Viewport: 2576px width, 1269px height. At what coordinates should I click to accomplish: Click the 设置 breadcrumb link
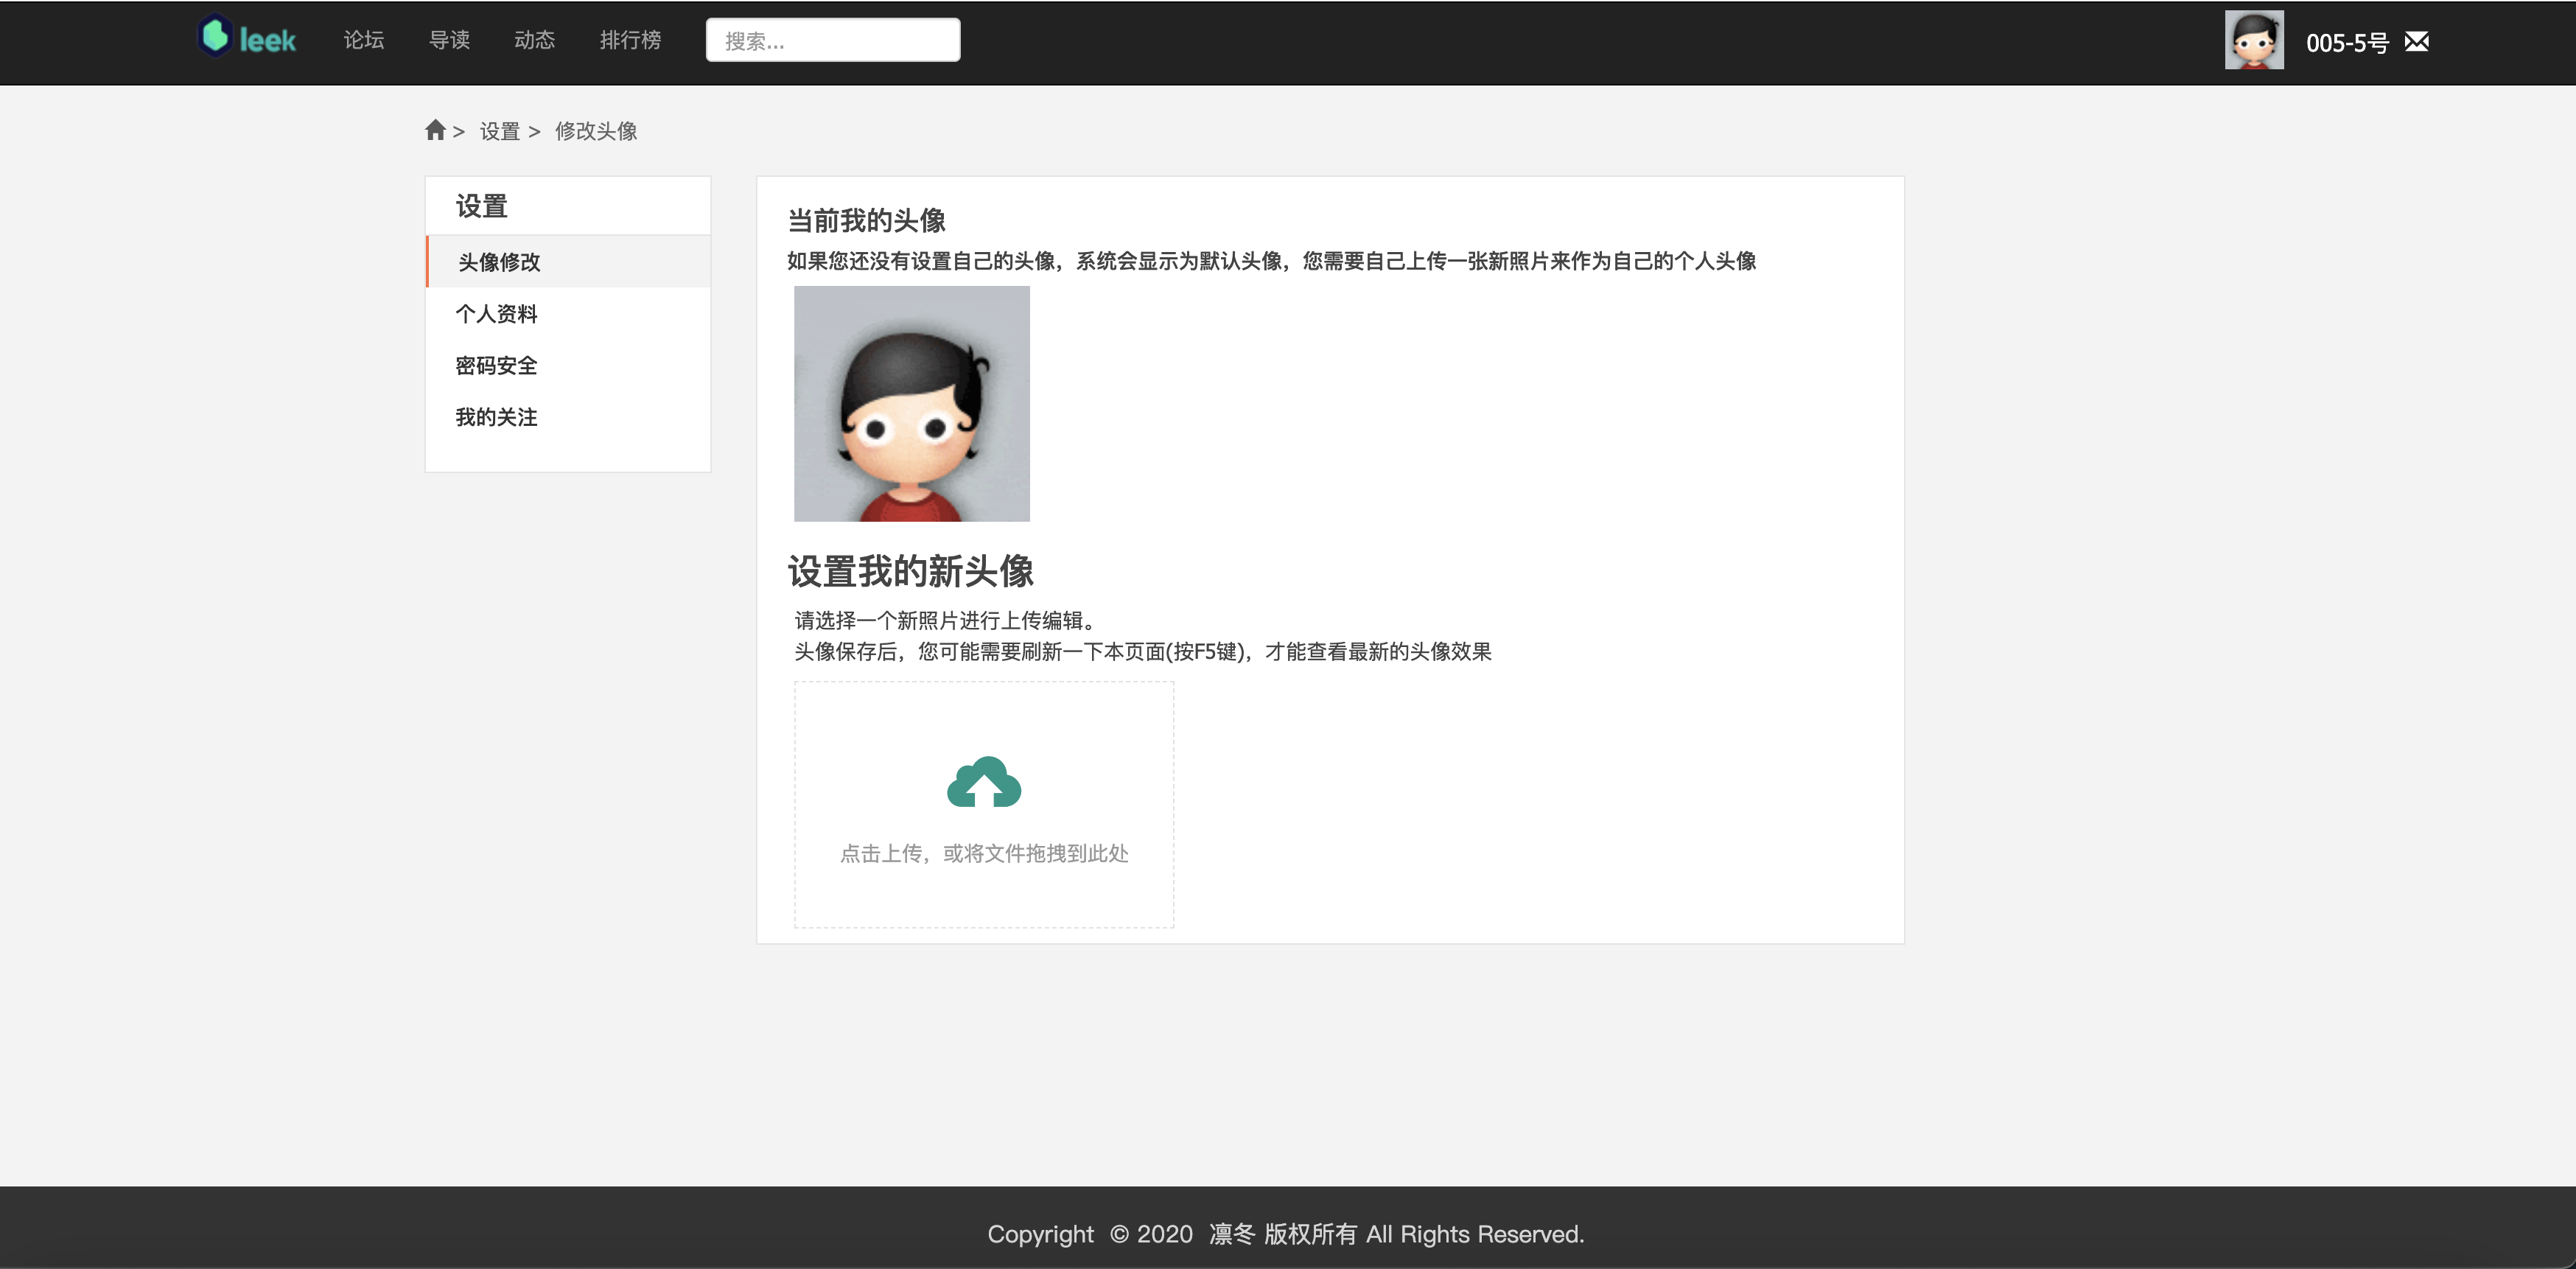point(499,131)
